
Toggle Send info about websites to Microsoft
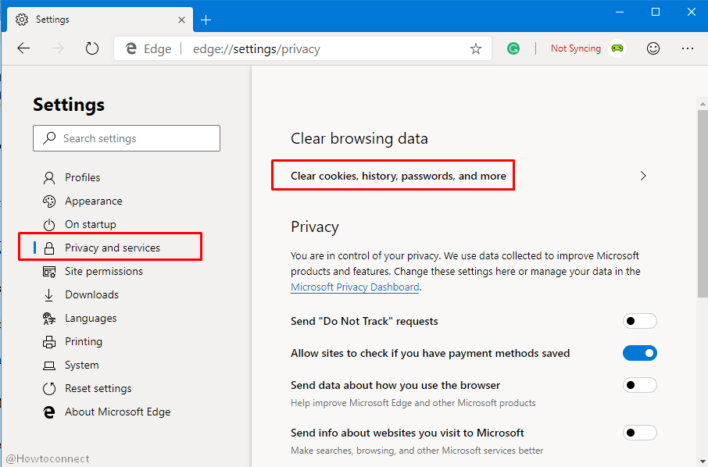(639, 433)
